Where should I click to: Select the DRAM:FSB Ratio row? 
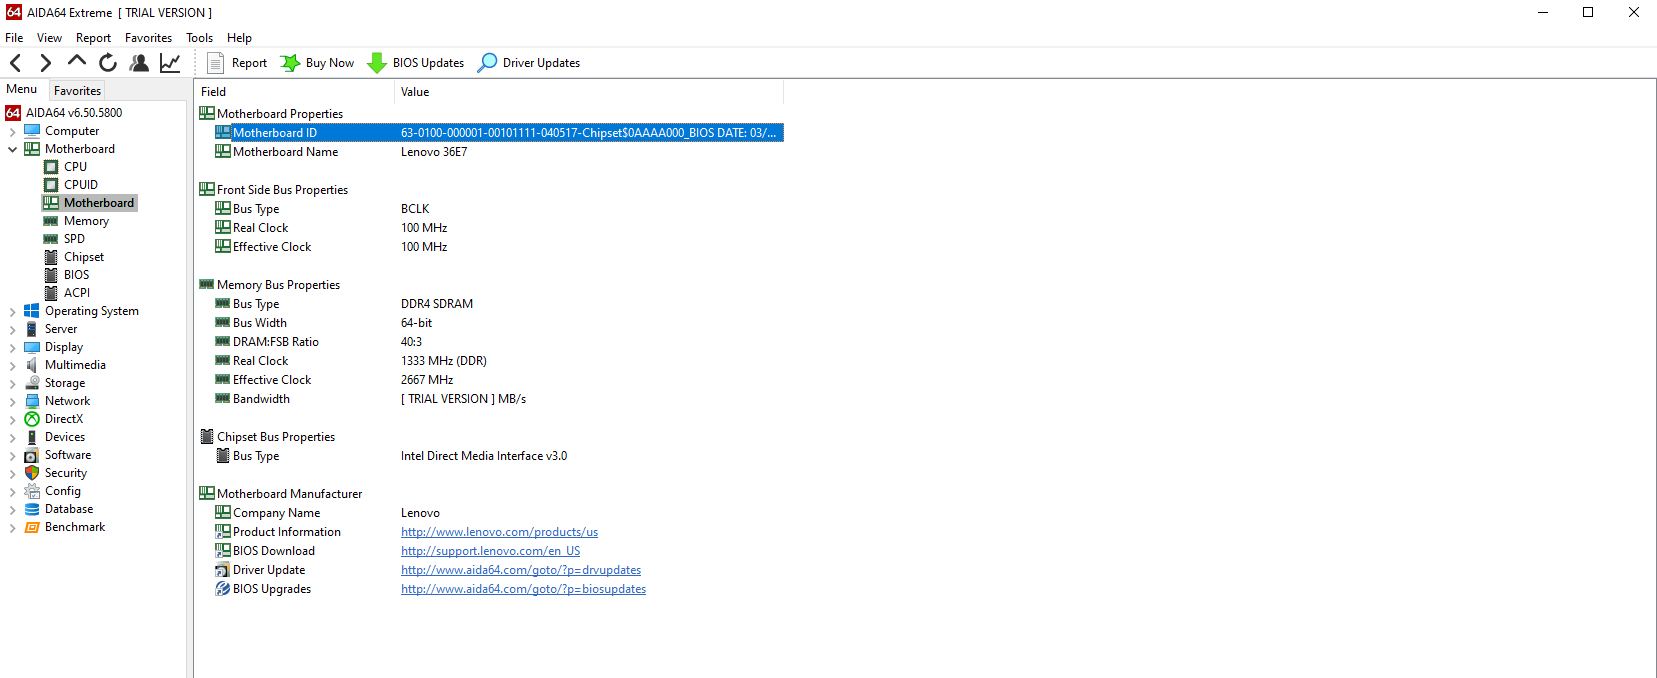pyautogui.click(x=499, y=342)
